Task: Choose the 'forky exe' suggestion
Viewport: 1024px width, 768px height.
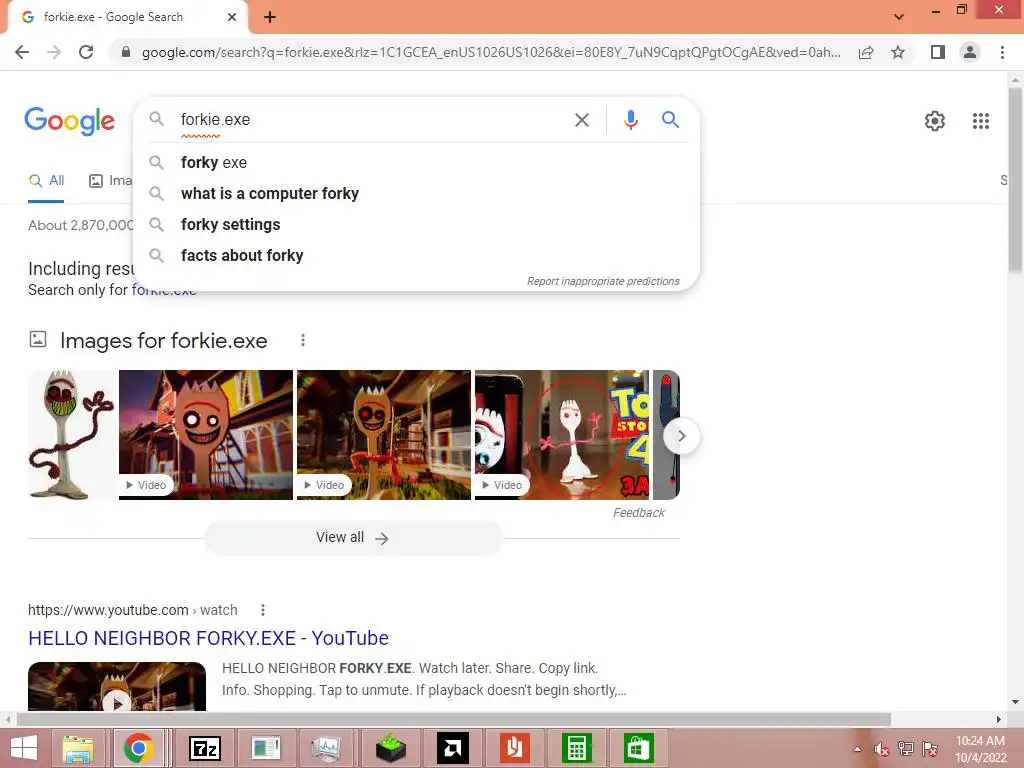Action: pos(417,163)
